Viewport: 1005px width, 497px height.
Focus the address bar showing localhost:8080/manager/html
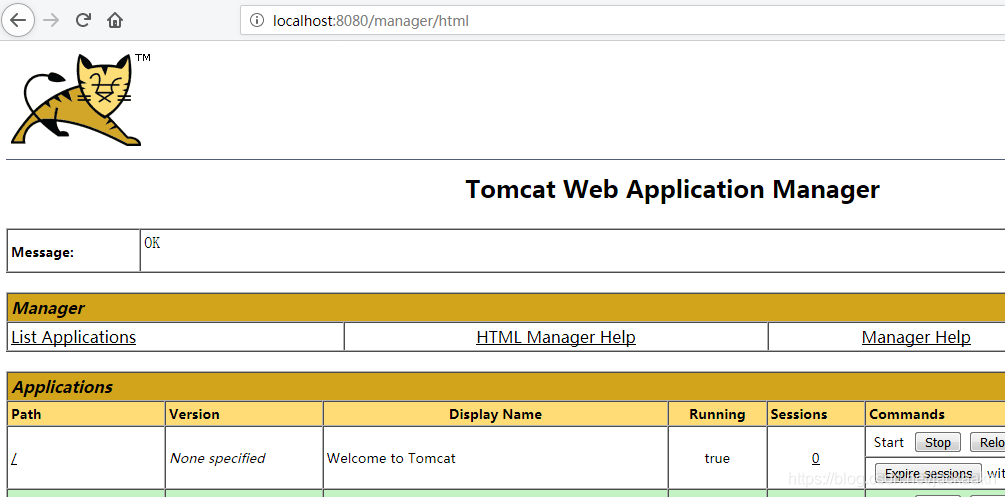[622, 21]
